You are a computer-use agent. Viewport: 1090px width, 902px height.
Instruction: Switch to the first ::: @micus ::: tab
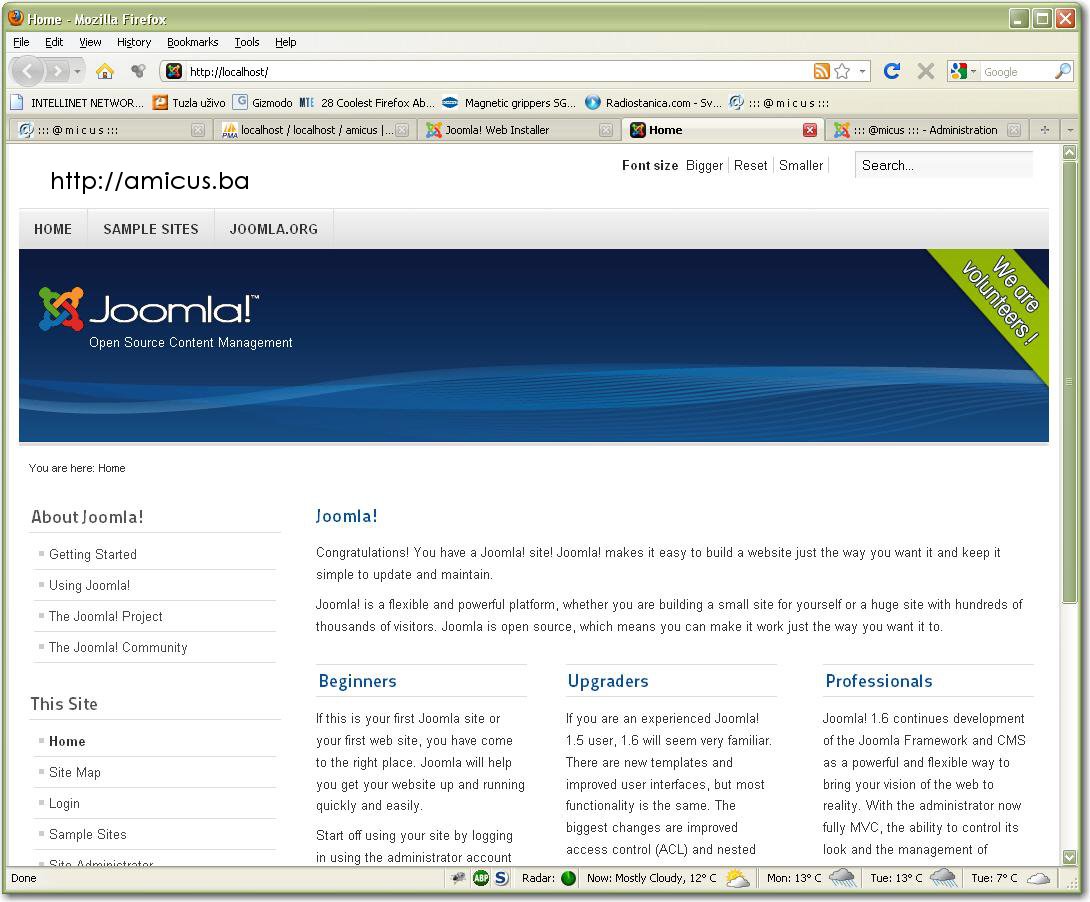111,130
